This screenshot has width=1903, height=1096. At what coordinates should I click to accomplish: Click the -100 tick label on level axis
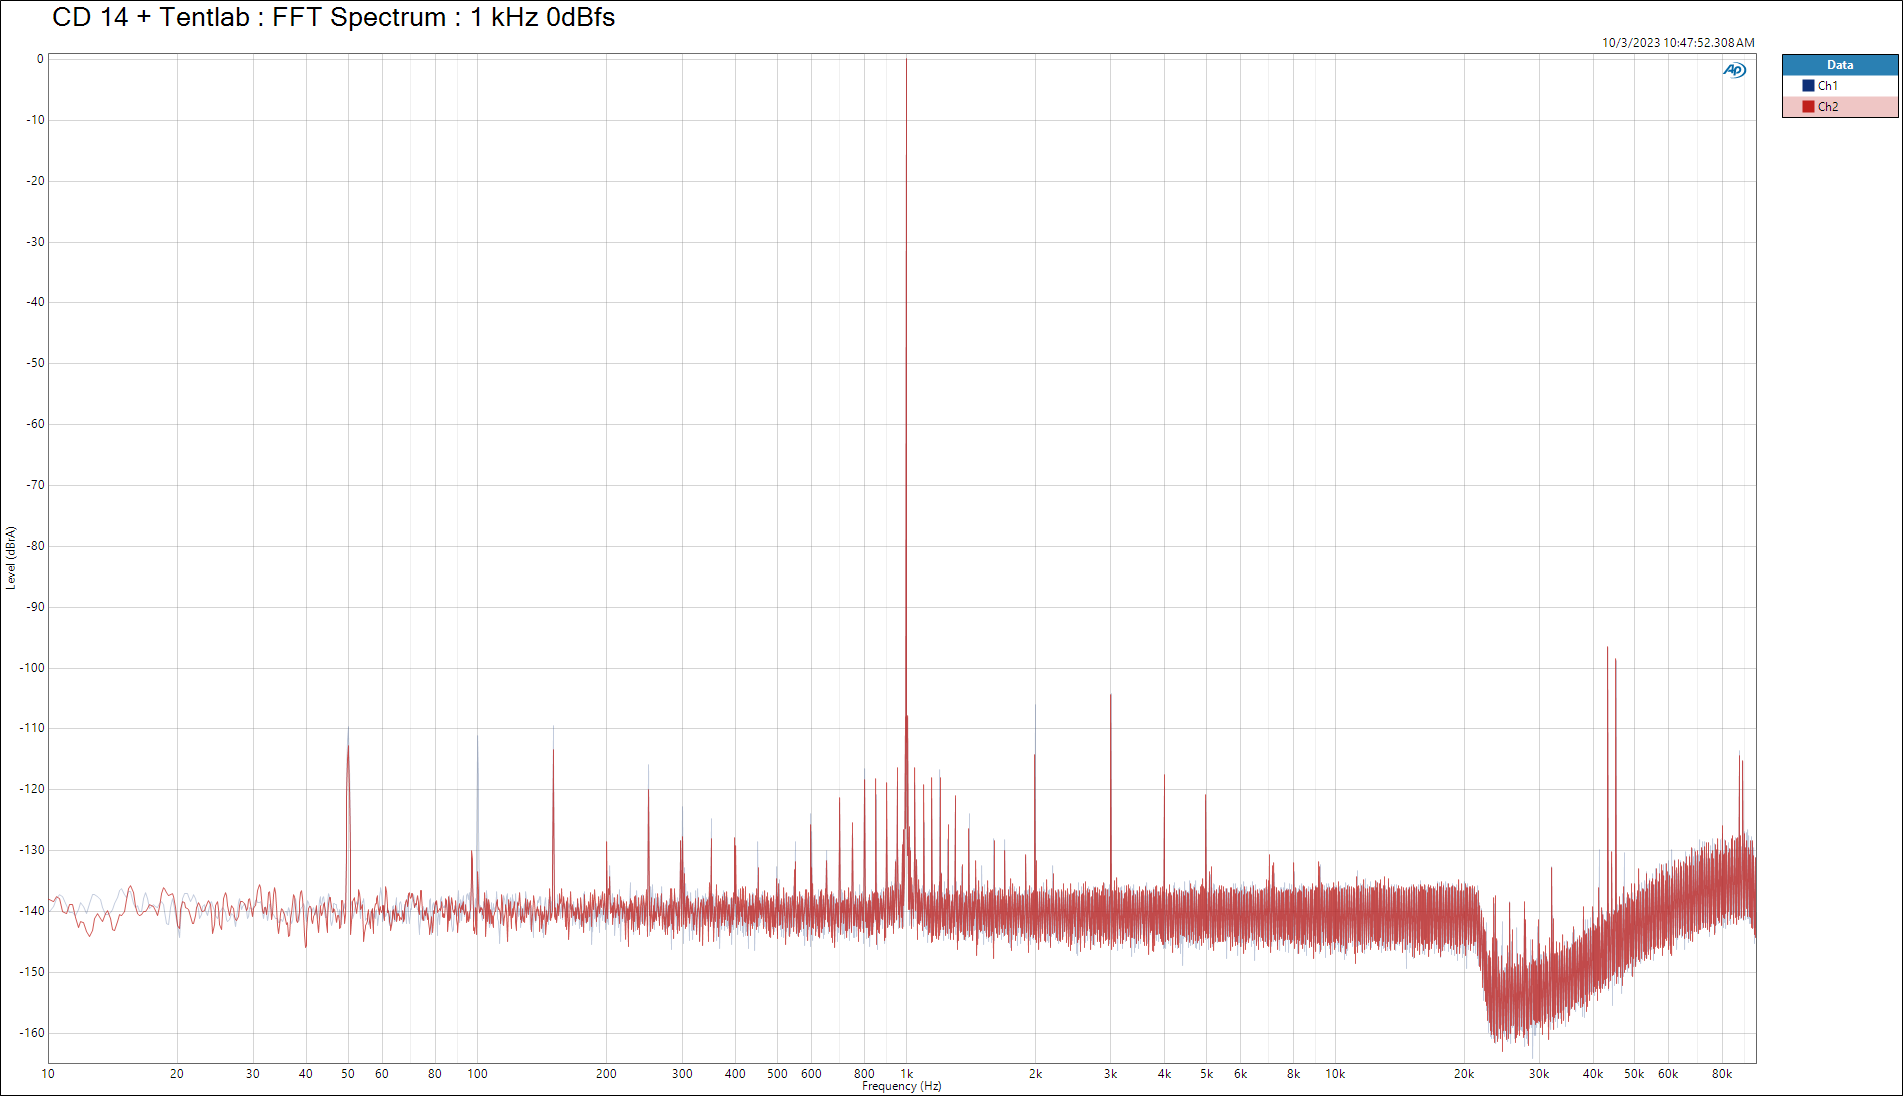32,668
